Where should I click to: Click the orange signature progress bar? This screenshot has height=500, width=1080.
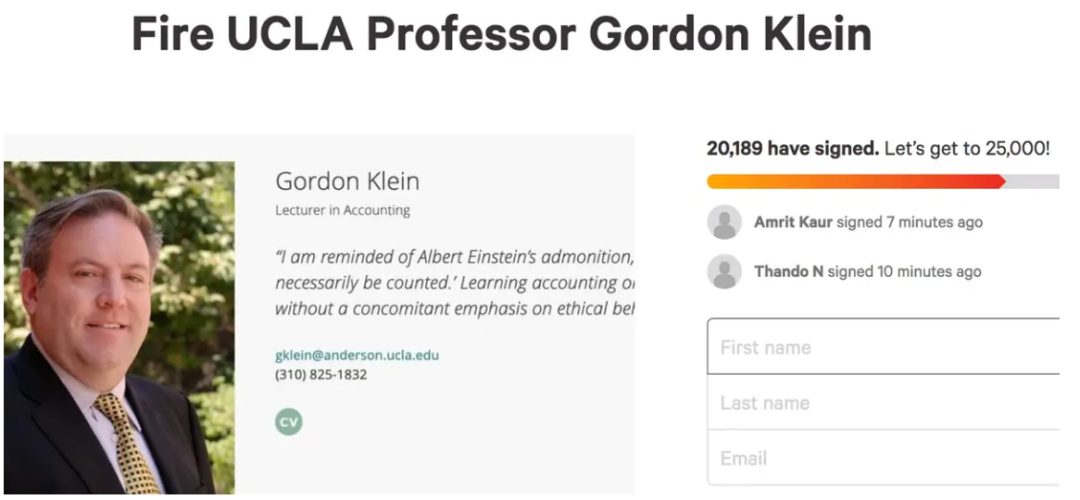(x=855, y=181)
